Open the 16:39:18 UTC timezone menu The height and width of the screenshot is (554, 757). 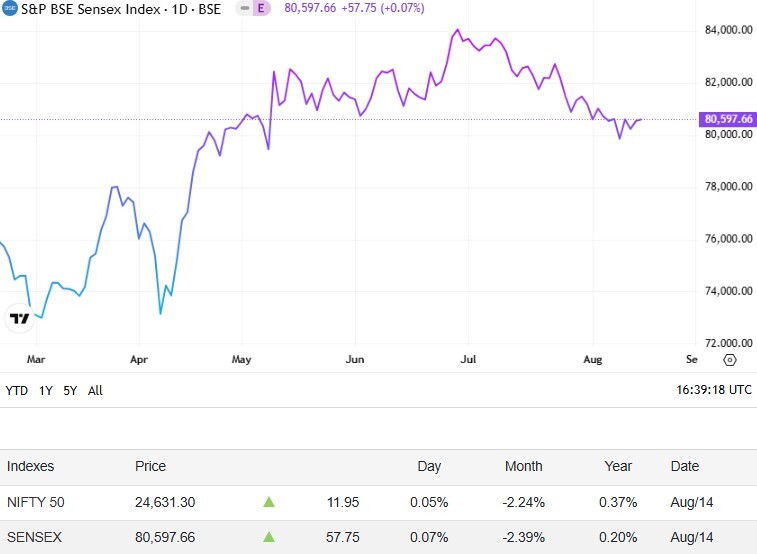point(712,391)
